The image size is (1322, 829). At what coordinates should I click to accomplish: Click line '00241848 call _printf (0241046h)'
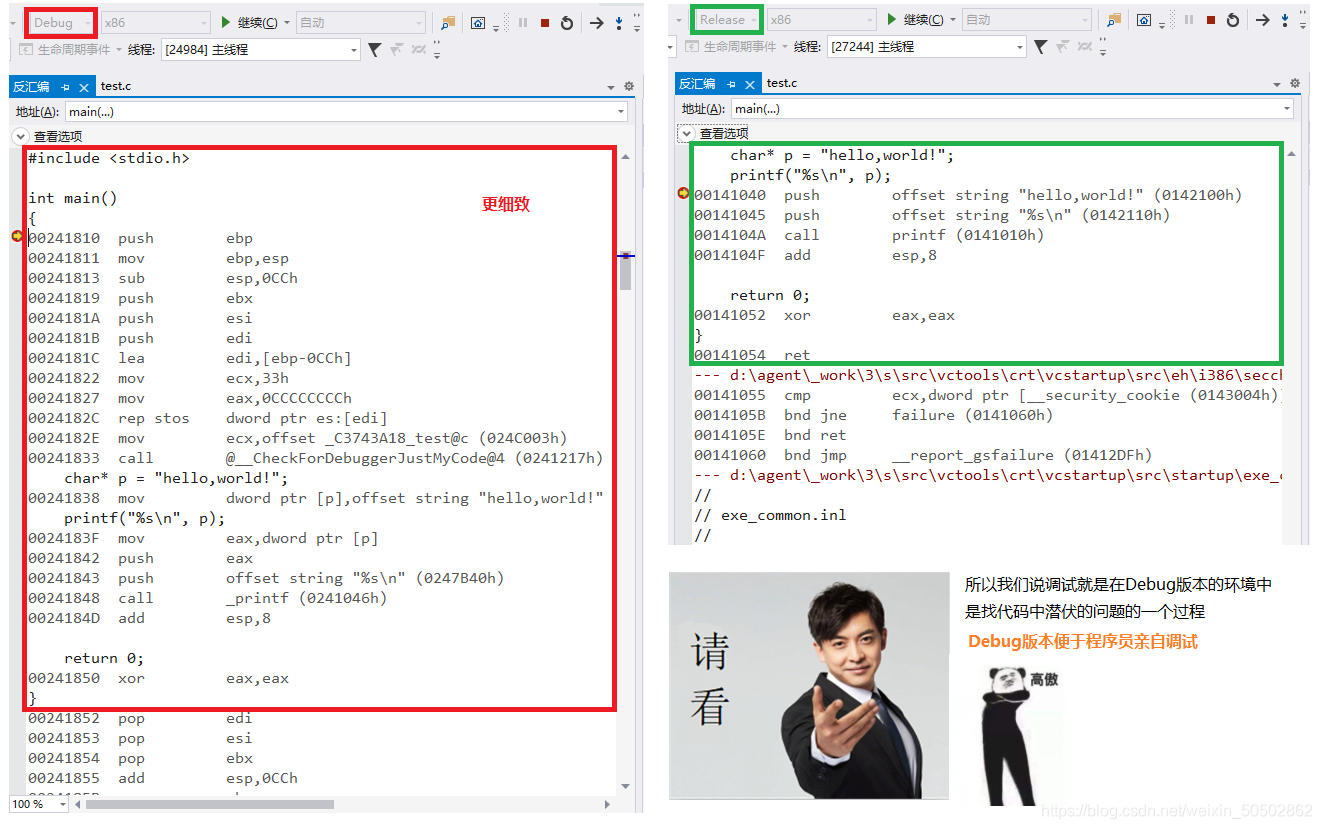pyautogui.click(x=207, y=598)
